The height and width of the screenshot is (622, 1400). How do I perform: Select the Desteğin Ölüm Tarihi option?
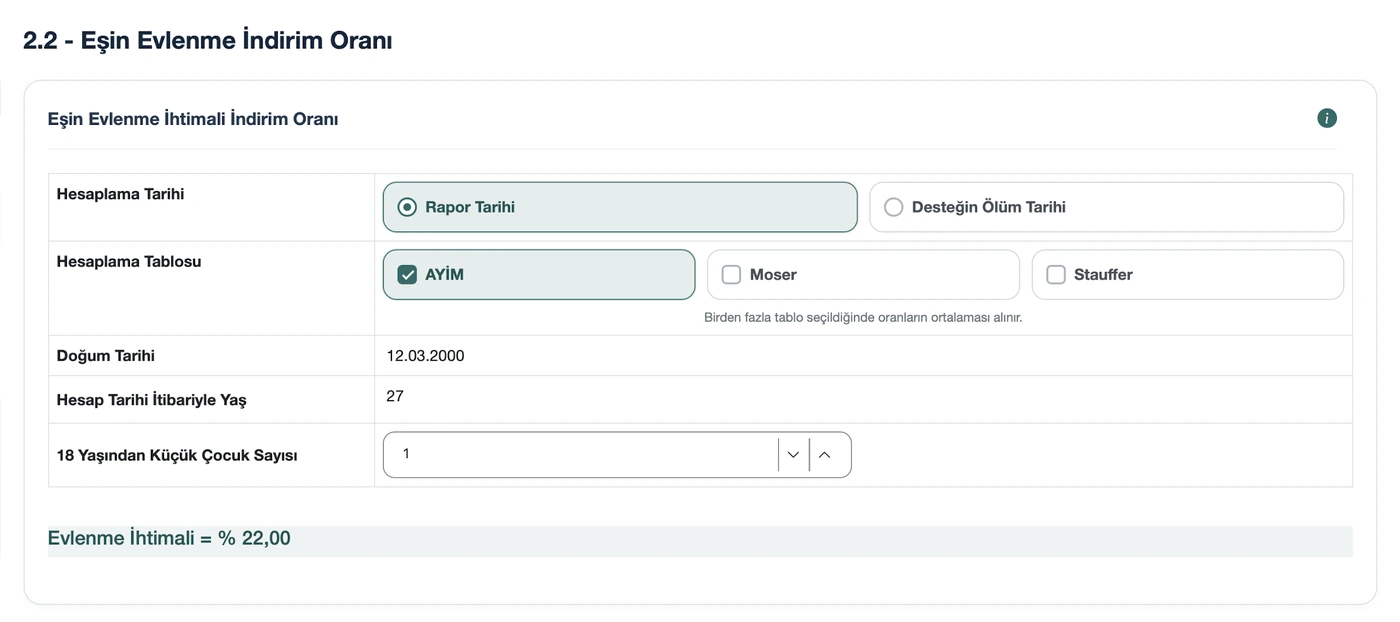coord(1106,207)
